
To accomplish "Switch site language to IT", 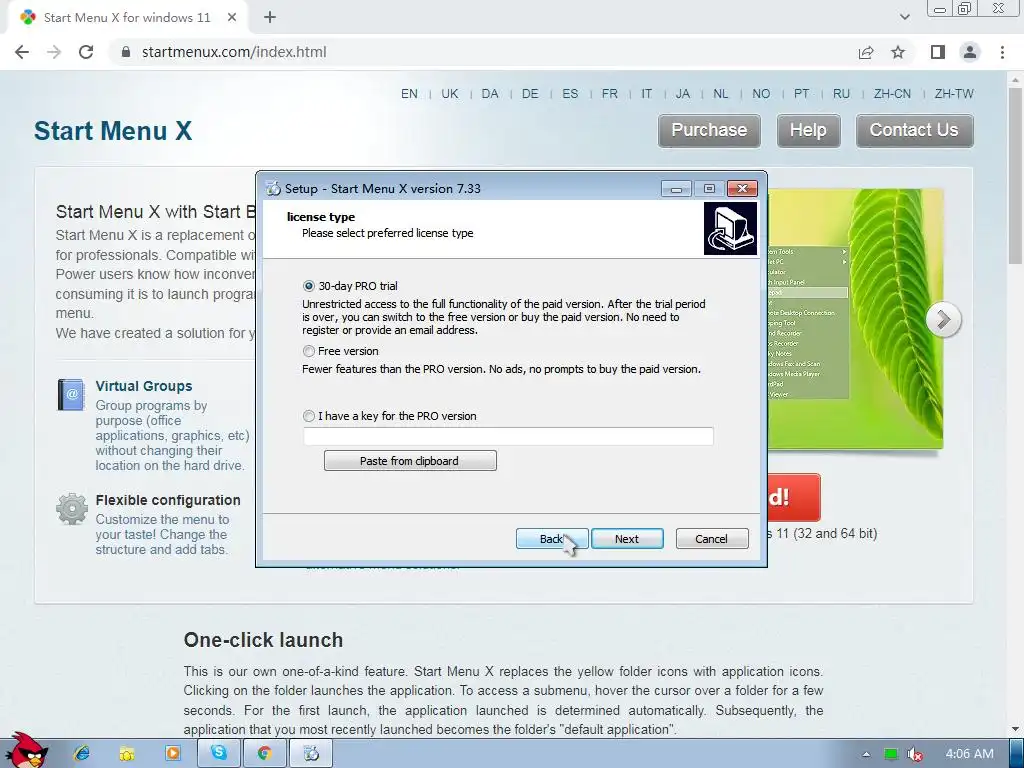I will coord(647,93).
